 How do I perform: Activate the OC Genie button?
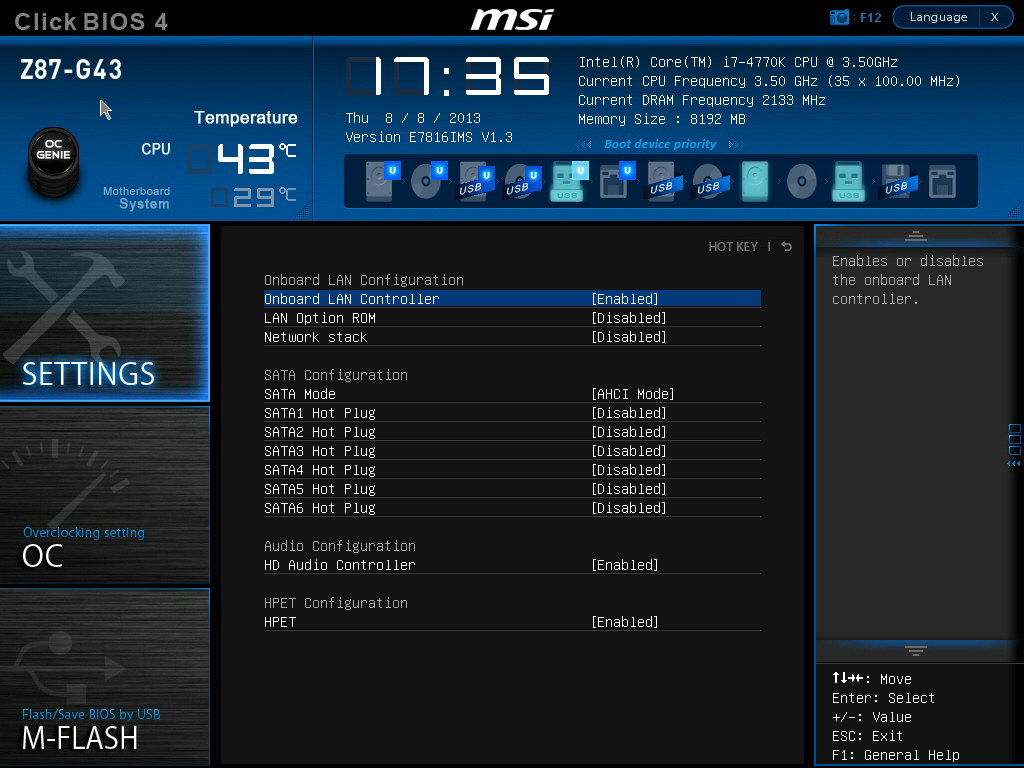click(x=54, y=161)
